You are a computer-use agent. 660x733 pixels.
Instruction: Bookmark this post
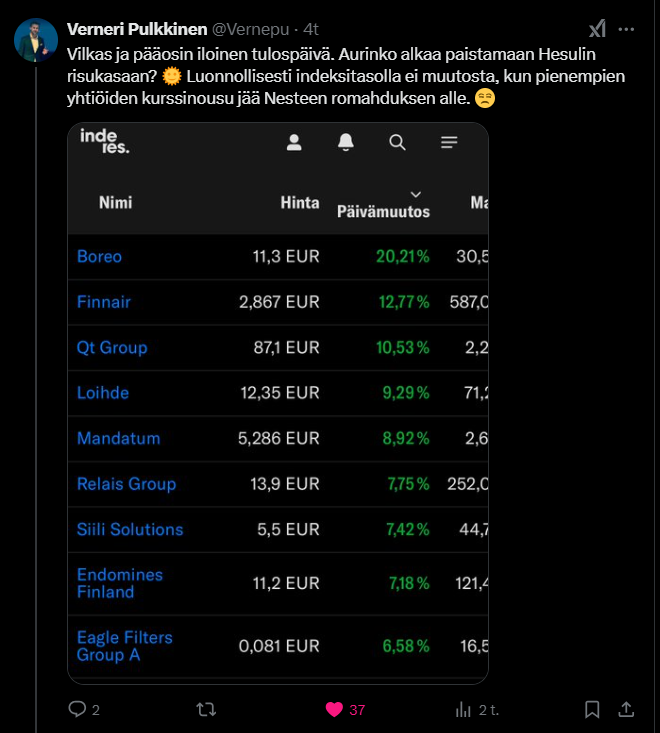[x=592, y=709]
